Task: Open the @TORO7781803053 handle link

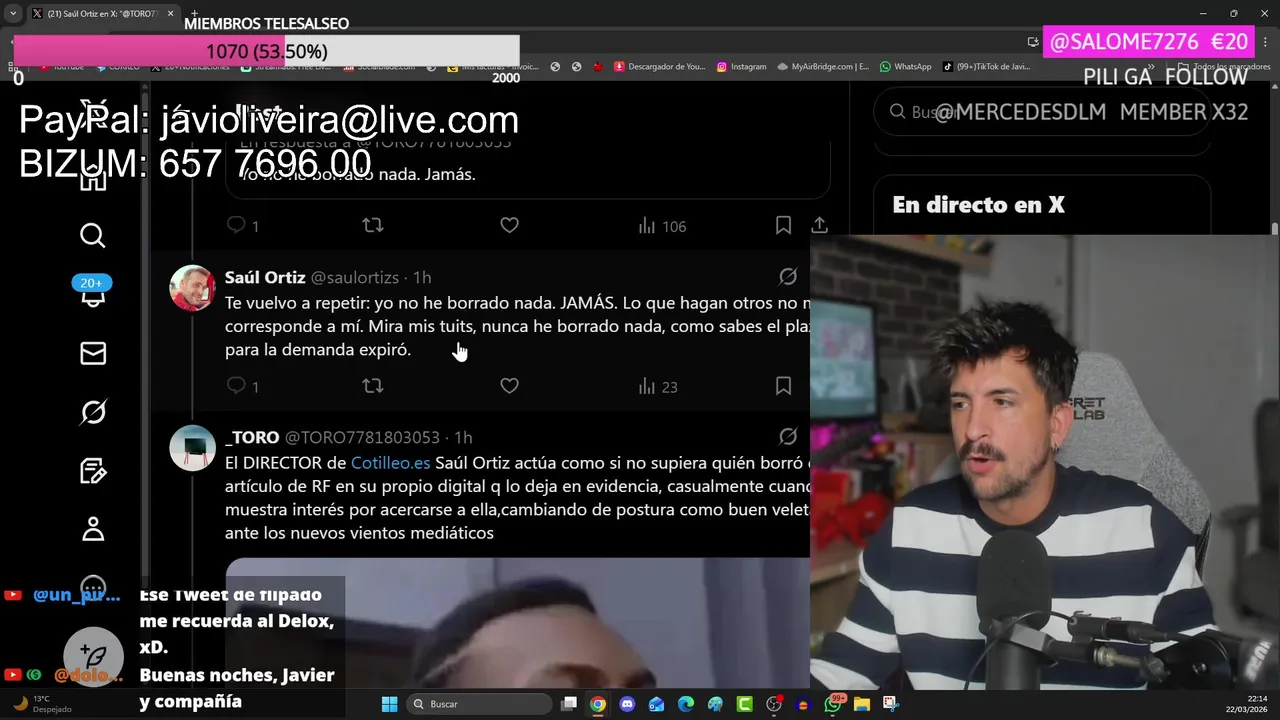Action: click(362, 437)
